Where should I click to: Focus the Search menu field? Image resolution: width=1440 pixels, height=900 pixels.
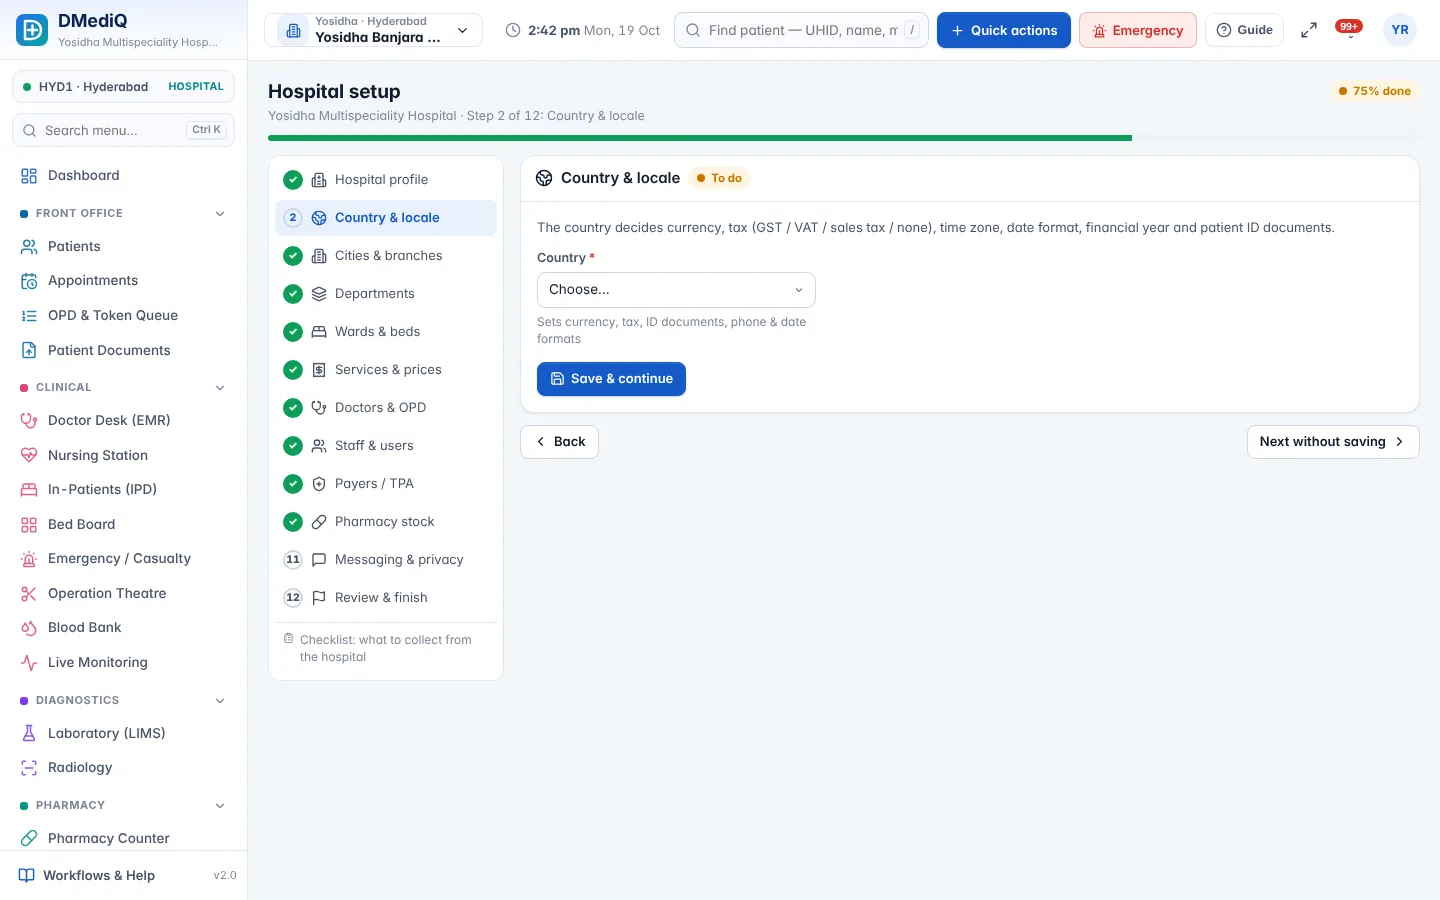pyautogui.click(x=123, y=130)
